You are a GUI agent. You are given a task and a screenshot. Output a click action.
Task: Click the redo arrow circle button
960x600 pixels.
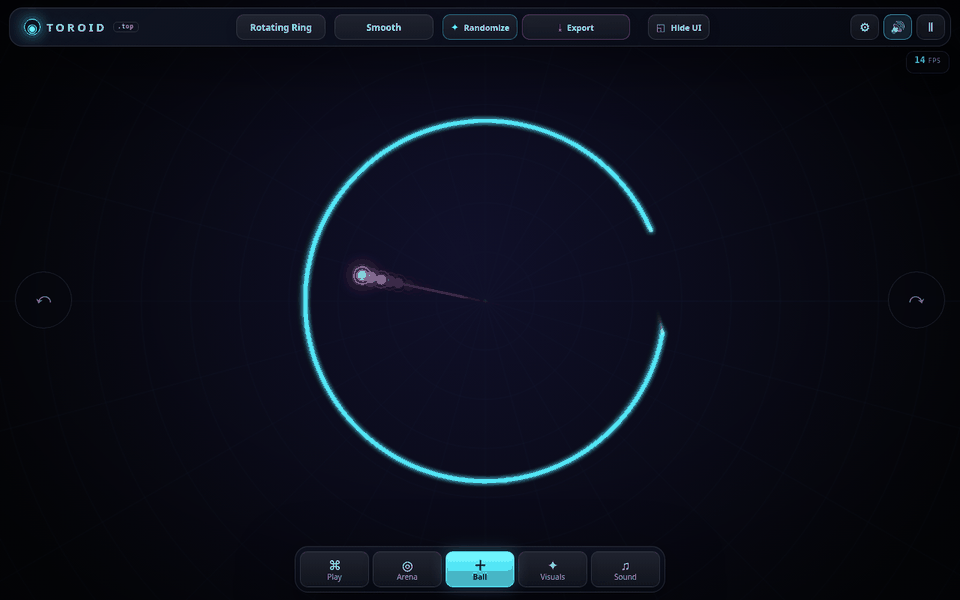917,300
